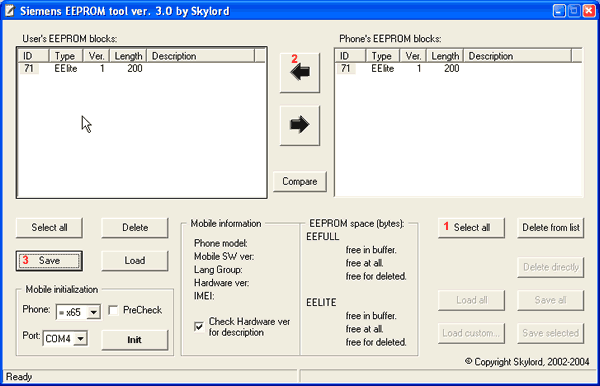
Task: Click Select all for Phone's EEPROM blocks
Action: 471,228
